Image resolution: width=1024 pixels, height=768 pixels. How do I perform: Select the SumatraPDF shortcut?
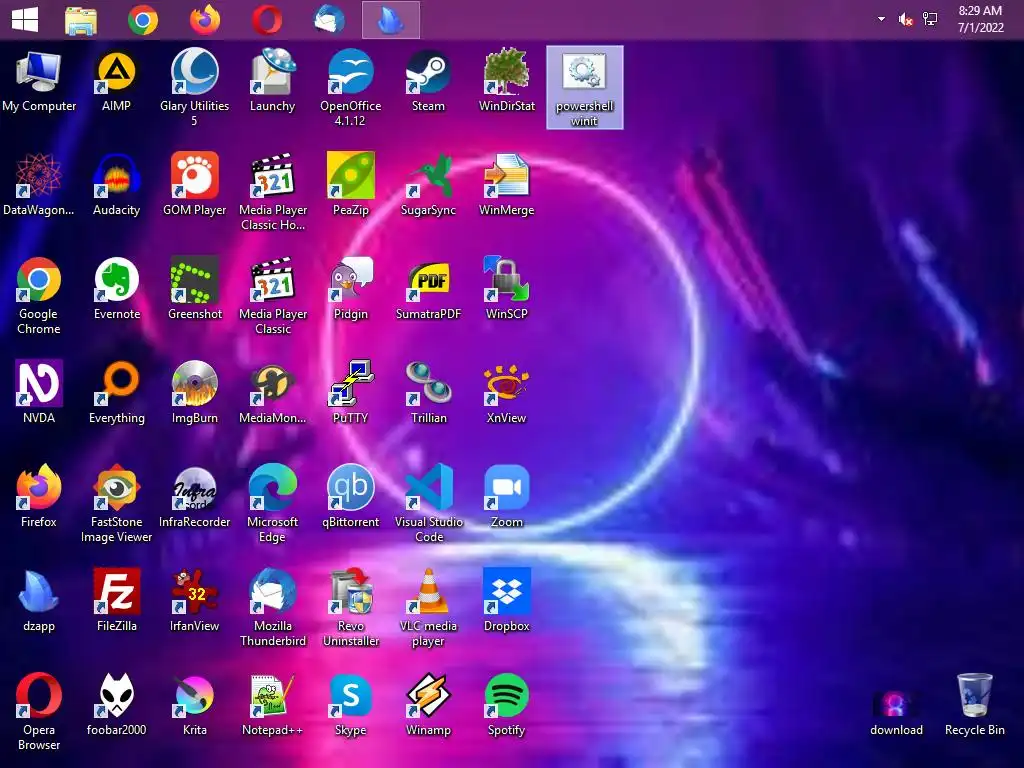pos(428,289)
